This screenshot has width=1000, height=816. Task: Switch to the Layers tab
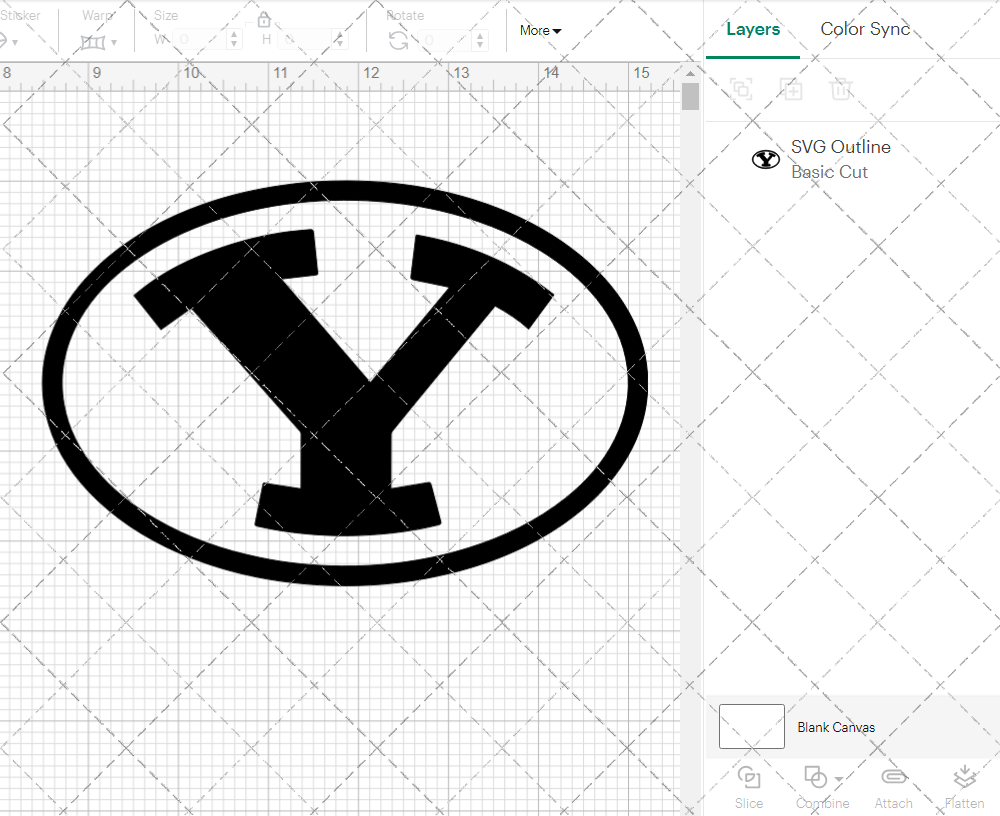[x=753, y=29]
